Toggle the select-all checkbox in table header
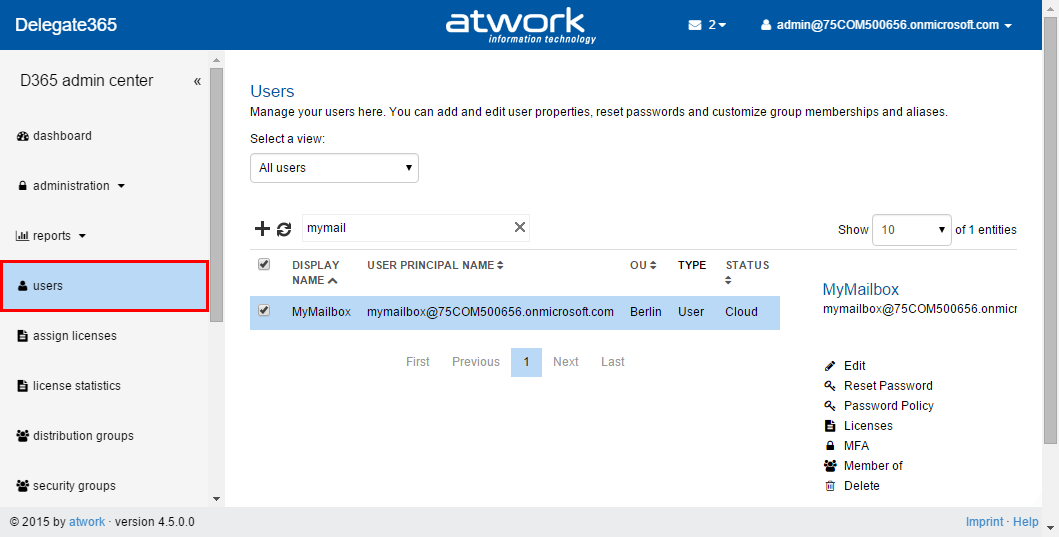 (x=264, y=265)
